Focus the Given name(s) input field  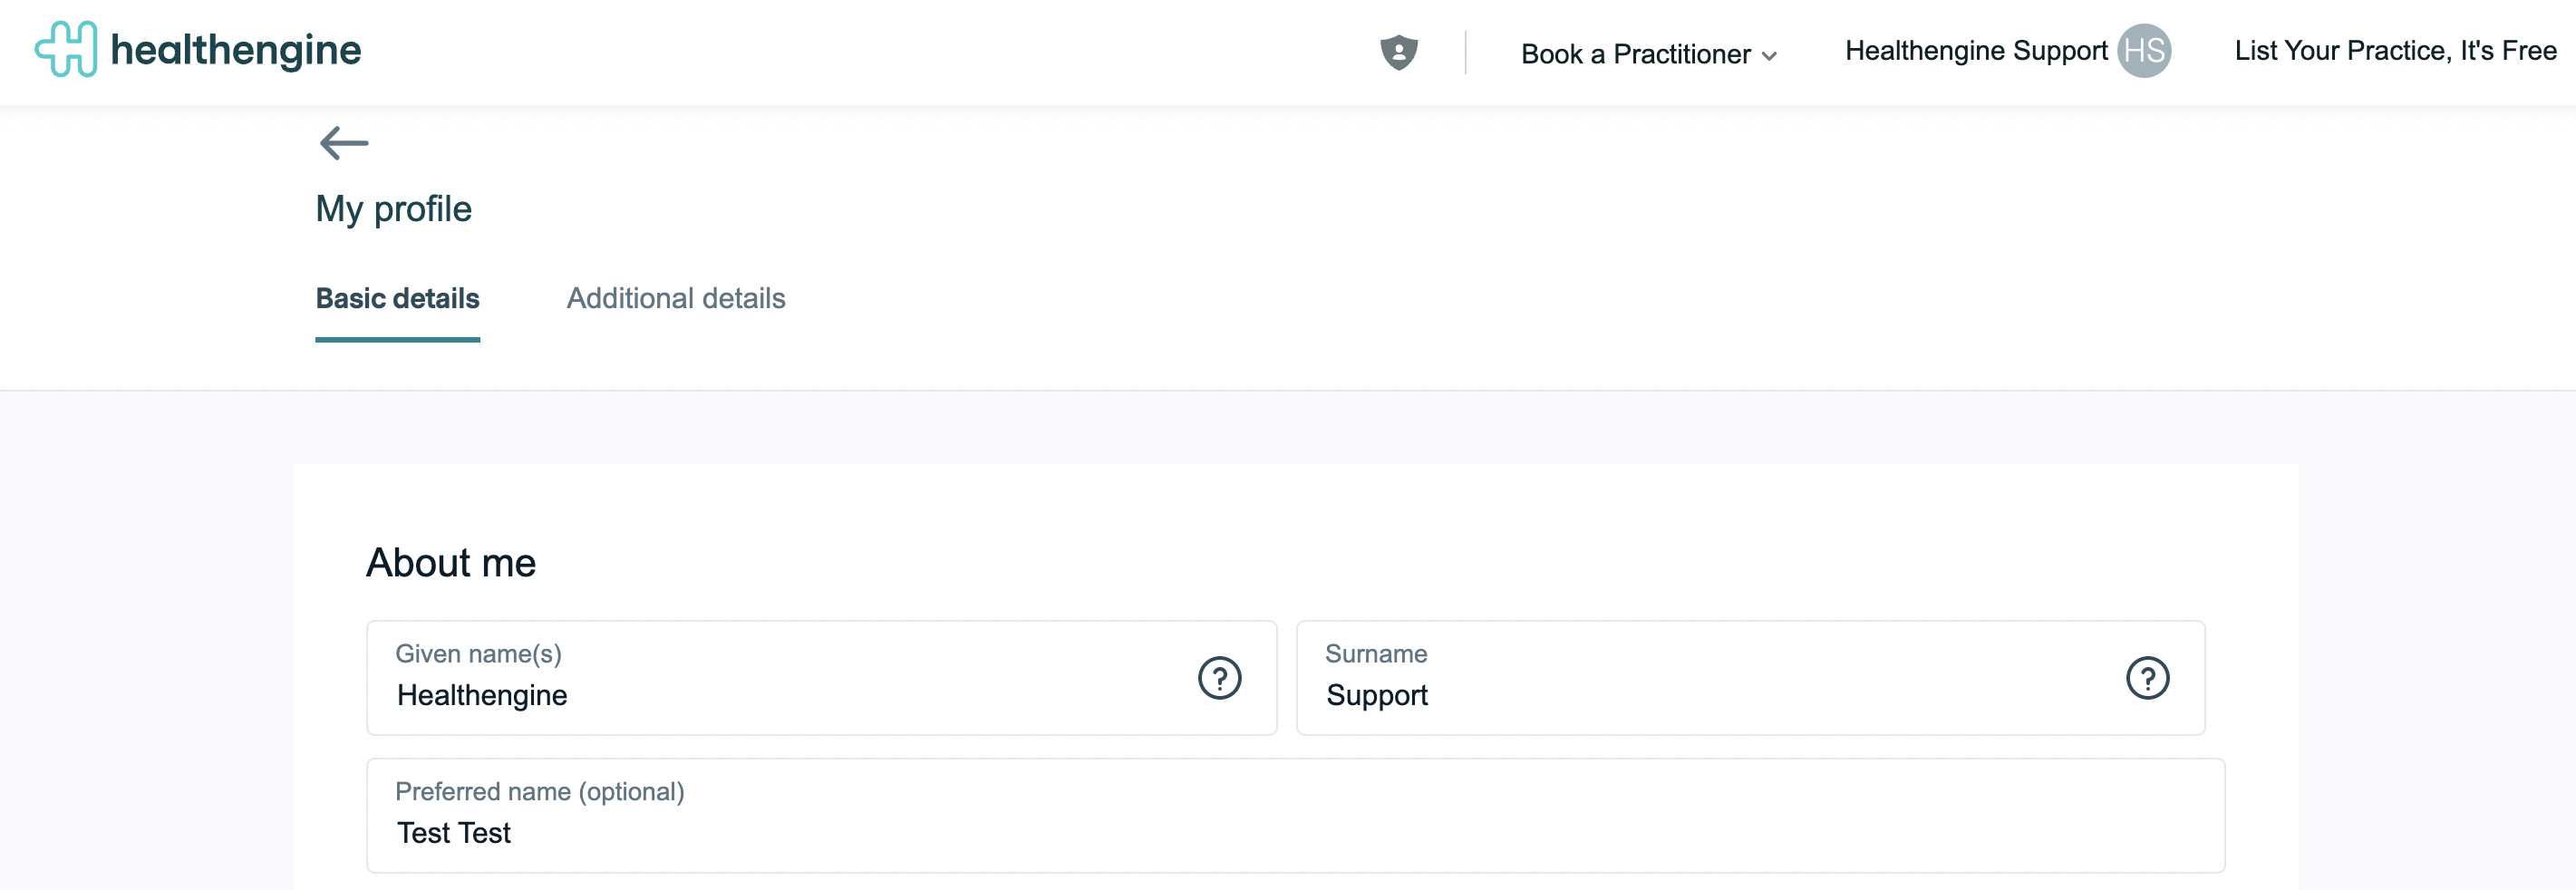click(821, 678)
